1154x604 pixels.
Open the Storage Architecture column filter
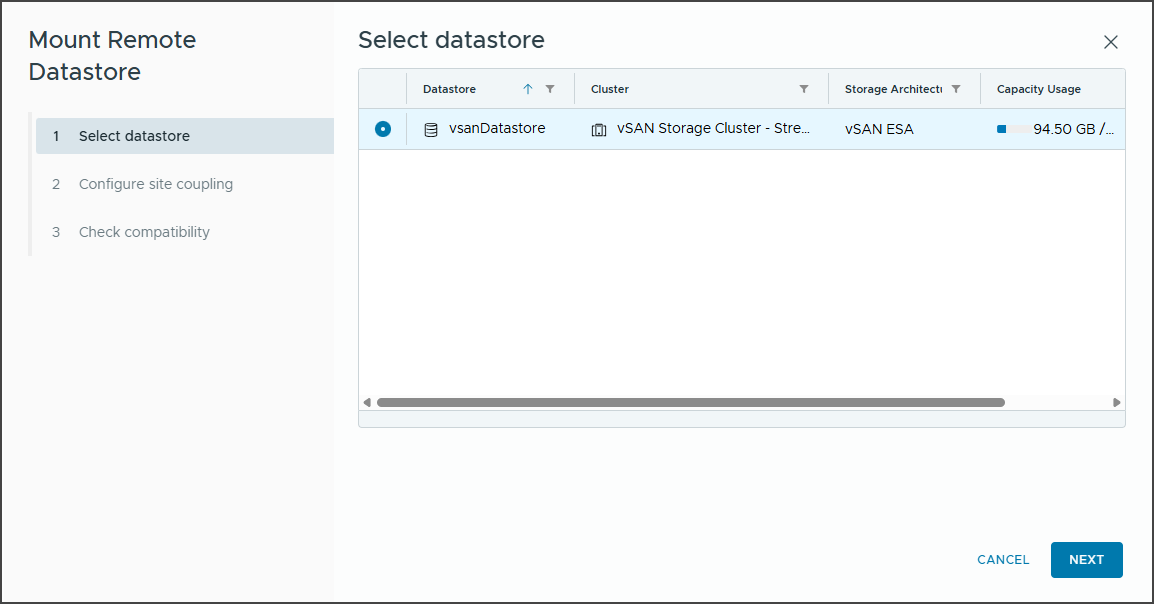[956, 89]
